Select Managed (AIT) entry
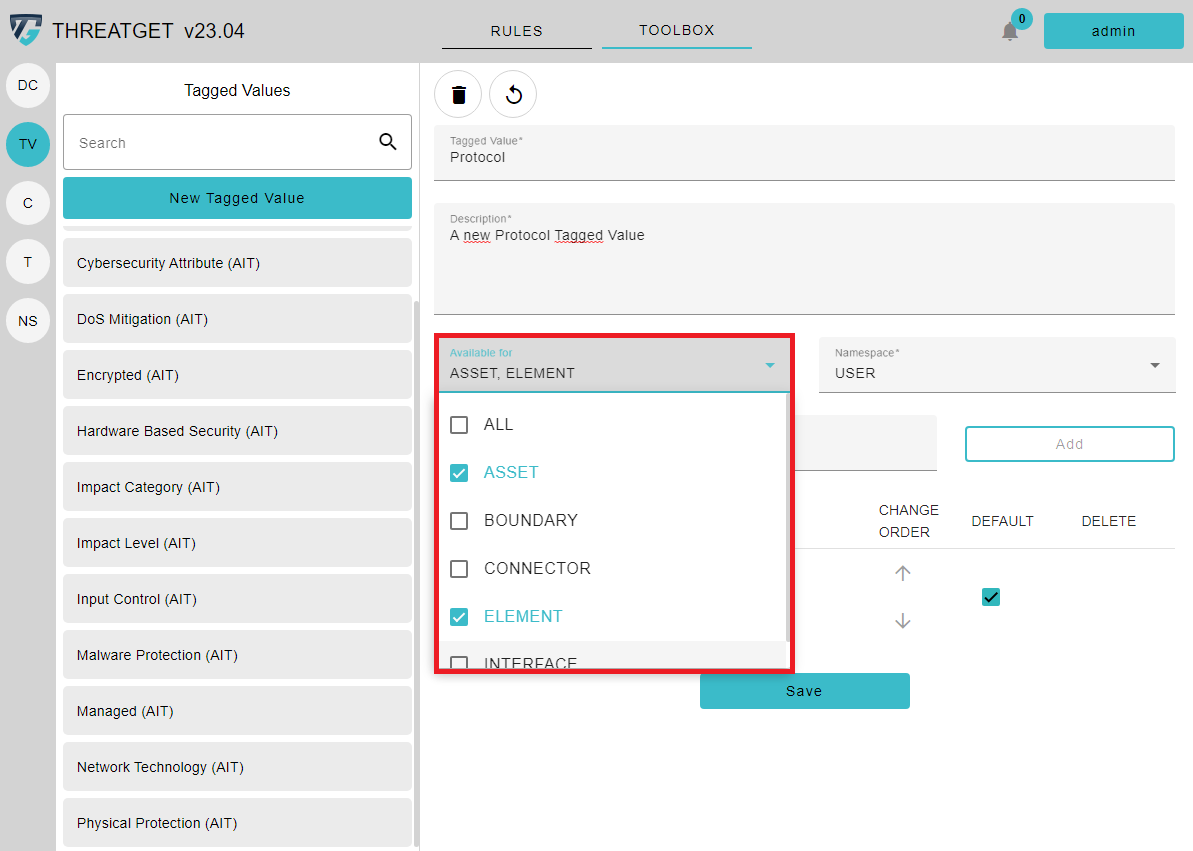The height and width of the screenshot is (851, 1193). point(237,711)
